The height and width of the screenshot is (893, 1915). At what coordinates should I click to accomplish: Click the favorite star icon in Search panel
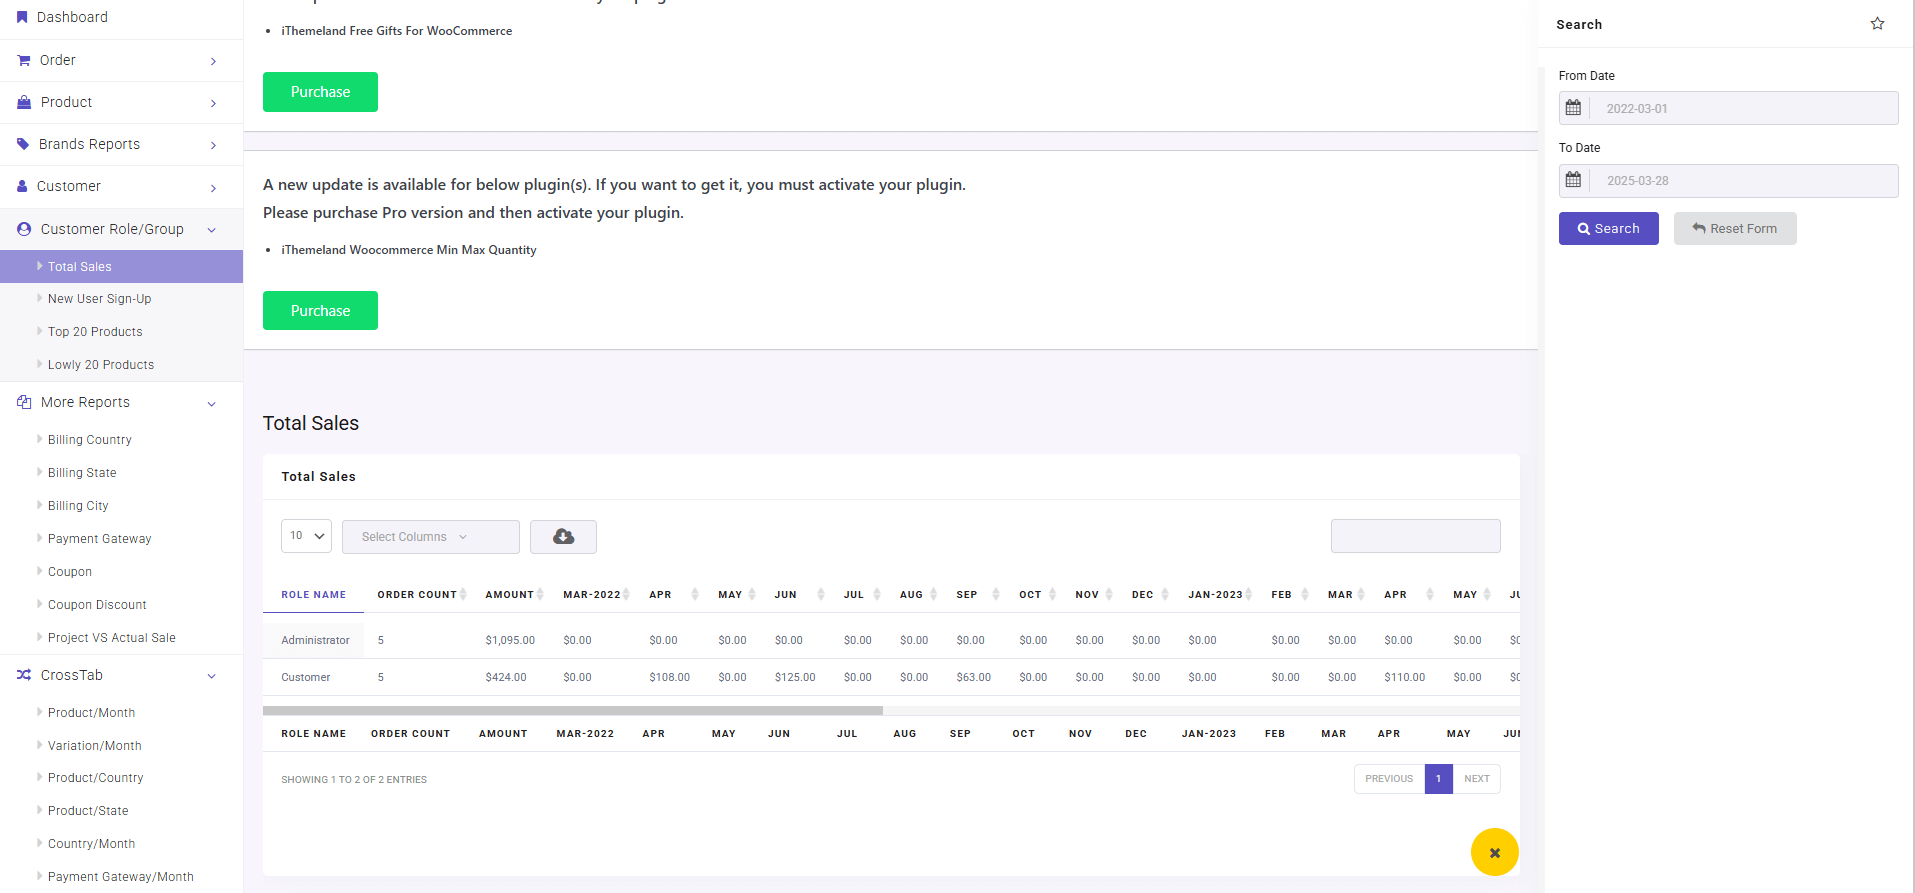click(x=1877, y=24)
